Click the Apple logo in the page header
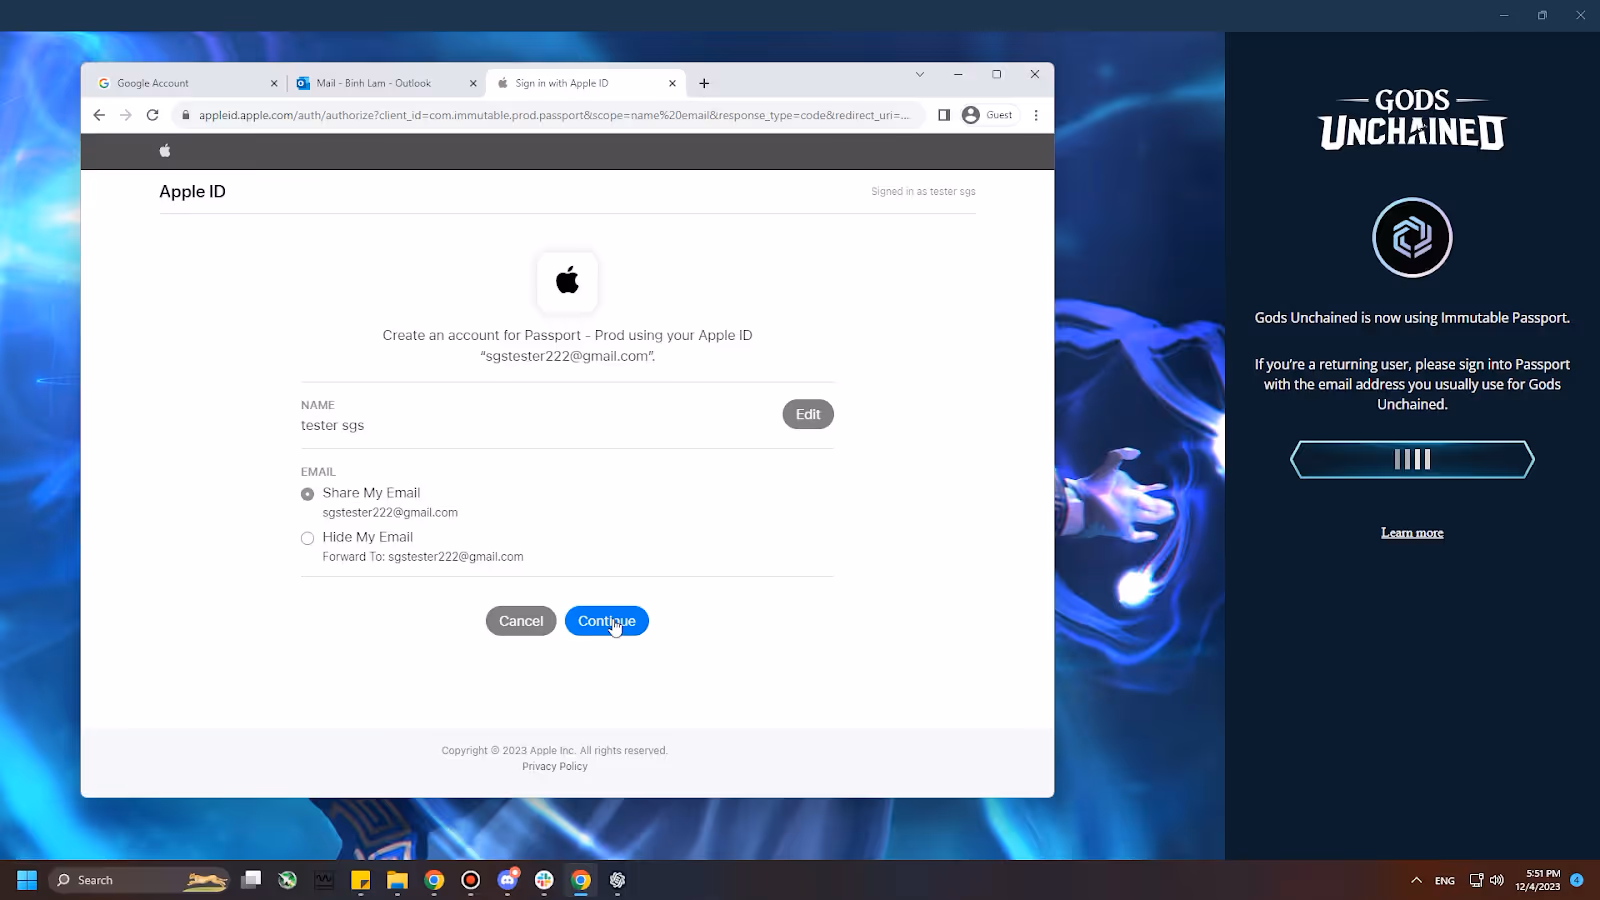The height and width of the screenshot is (900, 1600). click(165, 151)
